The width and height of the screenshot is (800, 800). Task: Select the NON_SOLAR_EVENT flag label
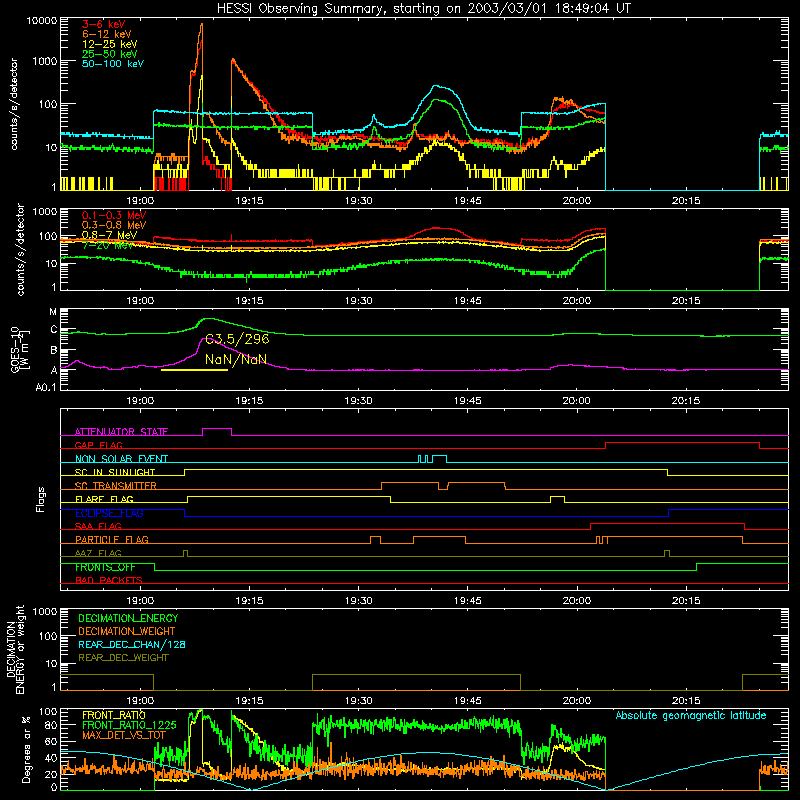point(121,459)
